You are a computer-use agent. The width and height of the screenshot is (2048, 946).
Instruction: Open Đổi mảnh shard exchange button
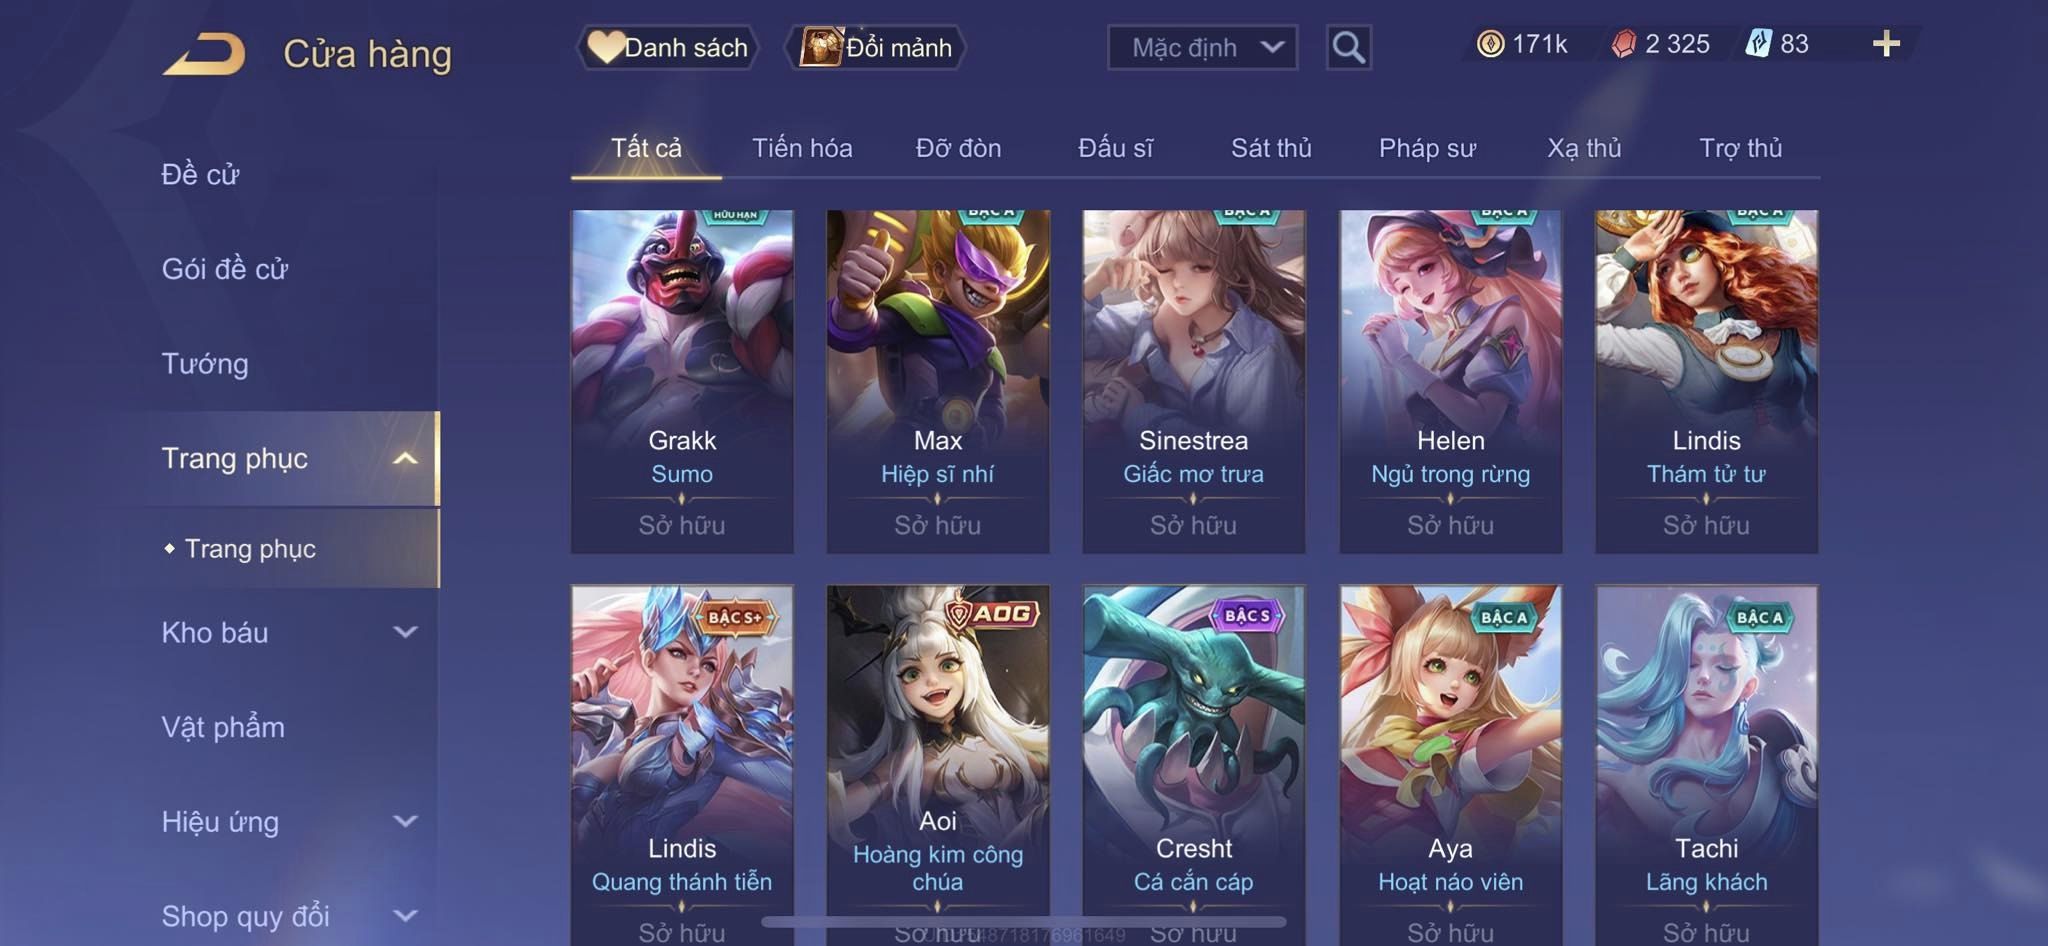876,47
